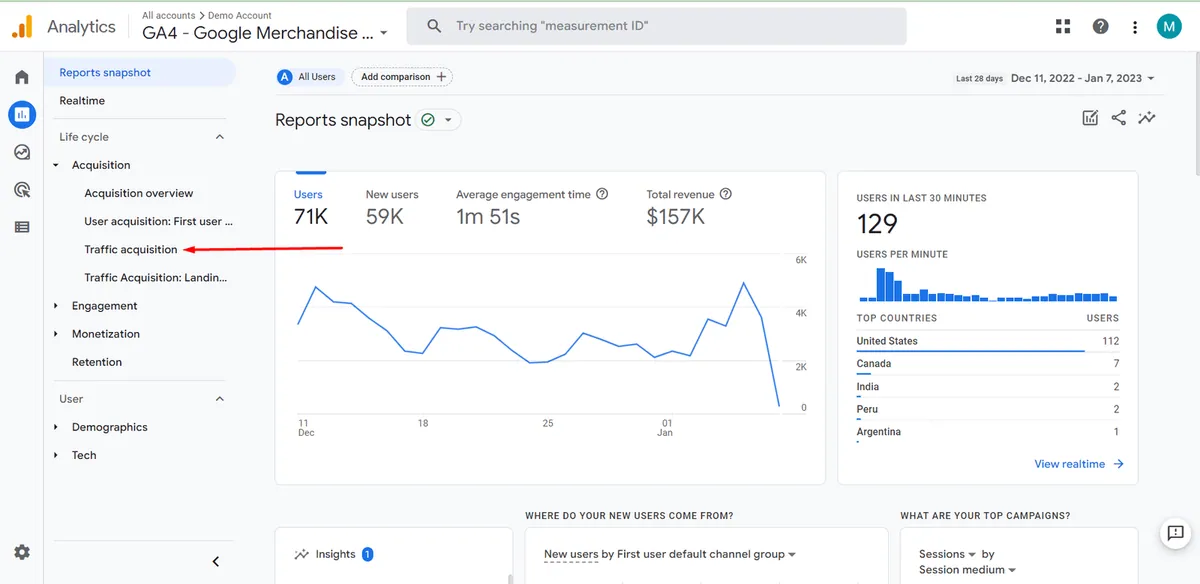
Task: Click the United States country row
Action: pyautogui.click(x=987, y=342)
